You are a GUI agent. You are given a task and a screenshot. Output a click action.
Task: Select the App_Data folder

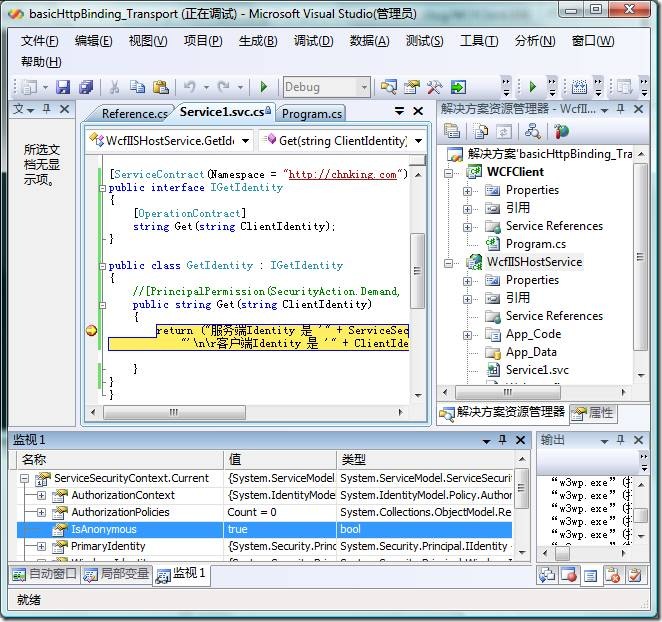(x=531, y=352)
